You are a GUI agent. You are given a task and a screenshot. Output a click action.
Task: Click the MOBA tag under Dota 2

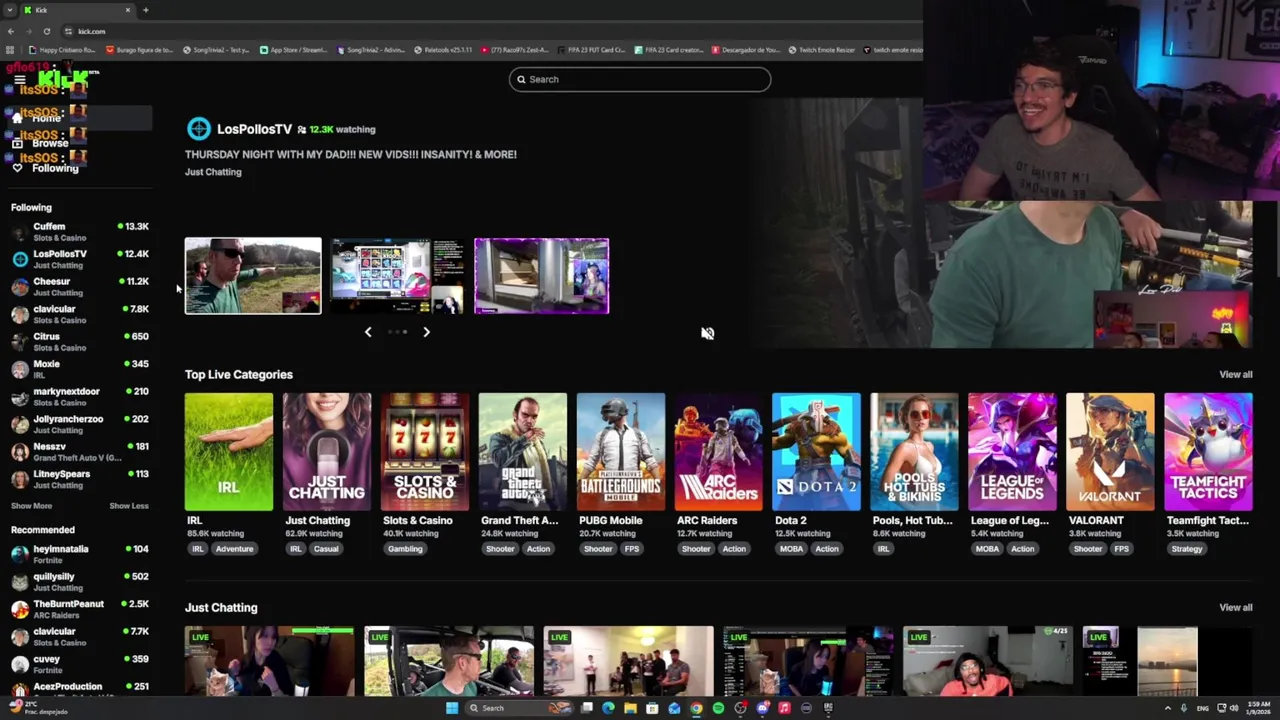coord(791,549)
